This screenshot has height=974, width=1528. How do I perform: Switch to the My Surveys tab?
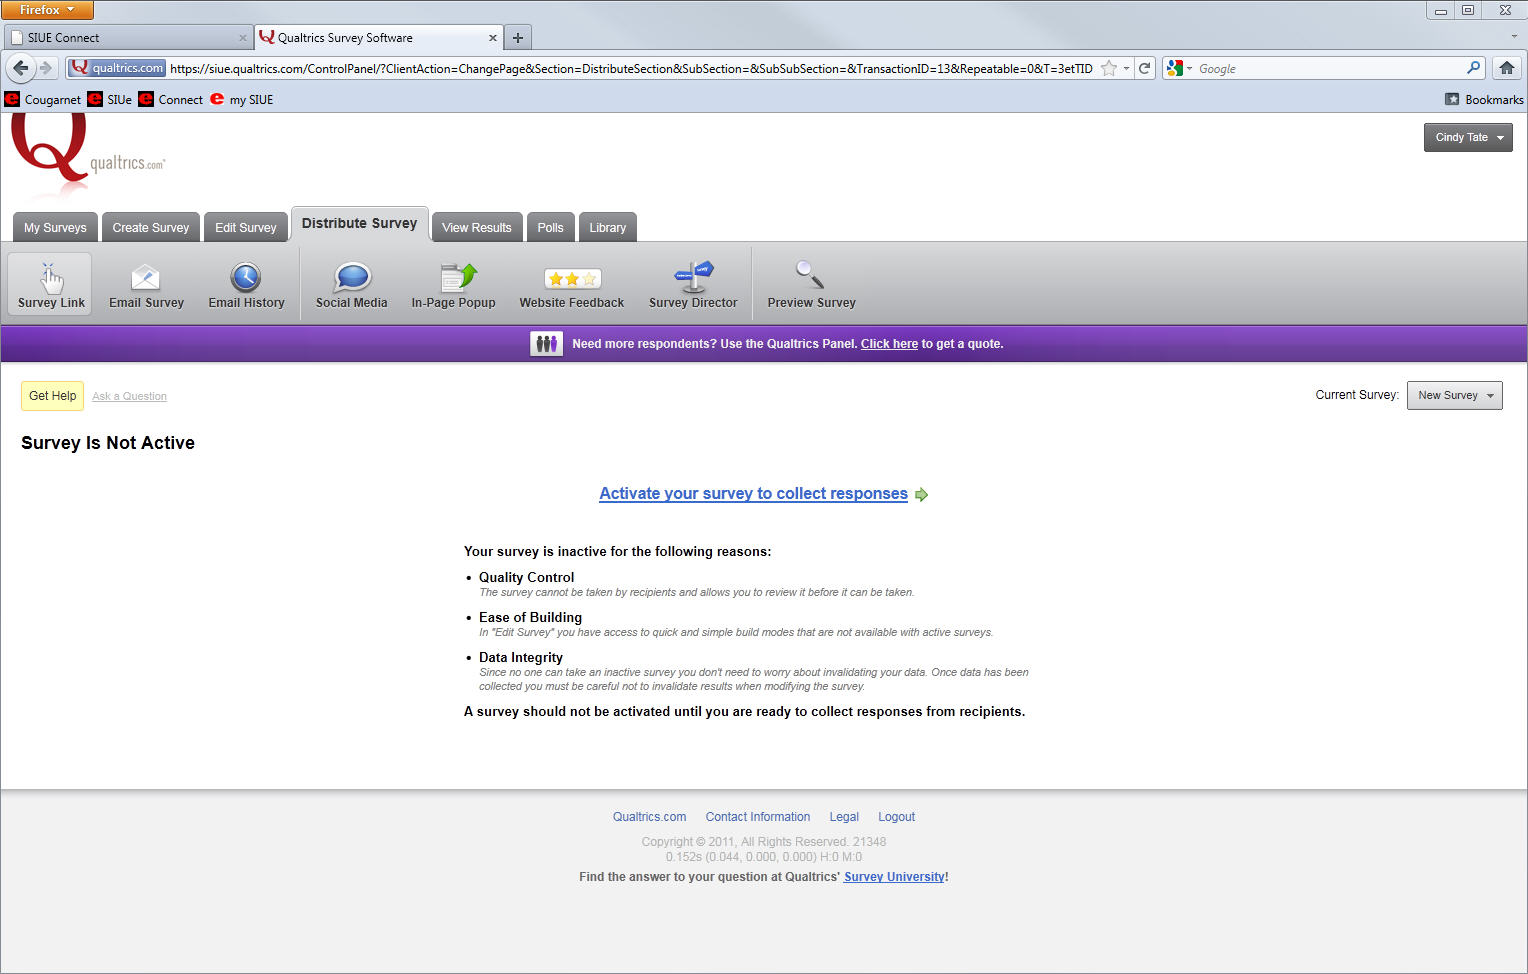(55, 228)
